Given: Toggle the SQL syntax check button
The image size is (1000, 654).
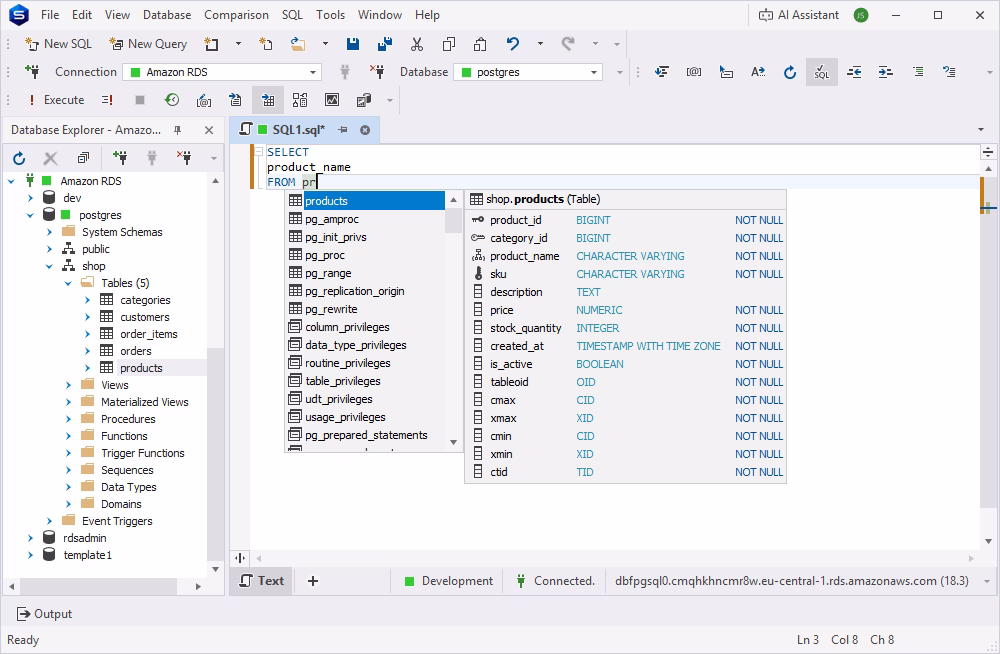Looking at the screenshot, I should pyautogui.click(x=821, y=72).
